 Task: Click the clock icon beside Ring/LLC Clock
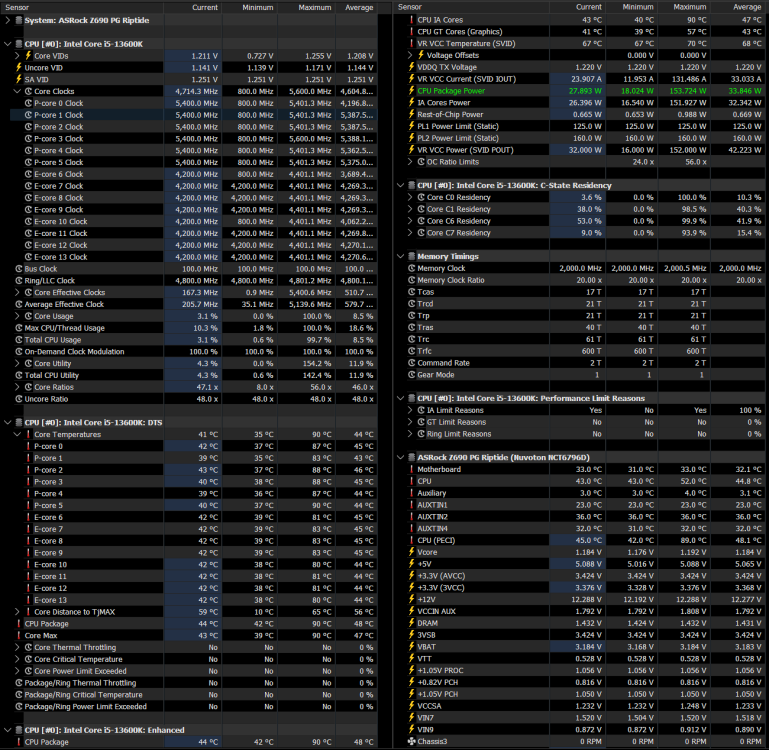click(x=19, y=281)
